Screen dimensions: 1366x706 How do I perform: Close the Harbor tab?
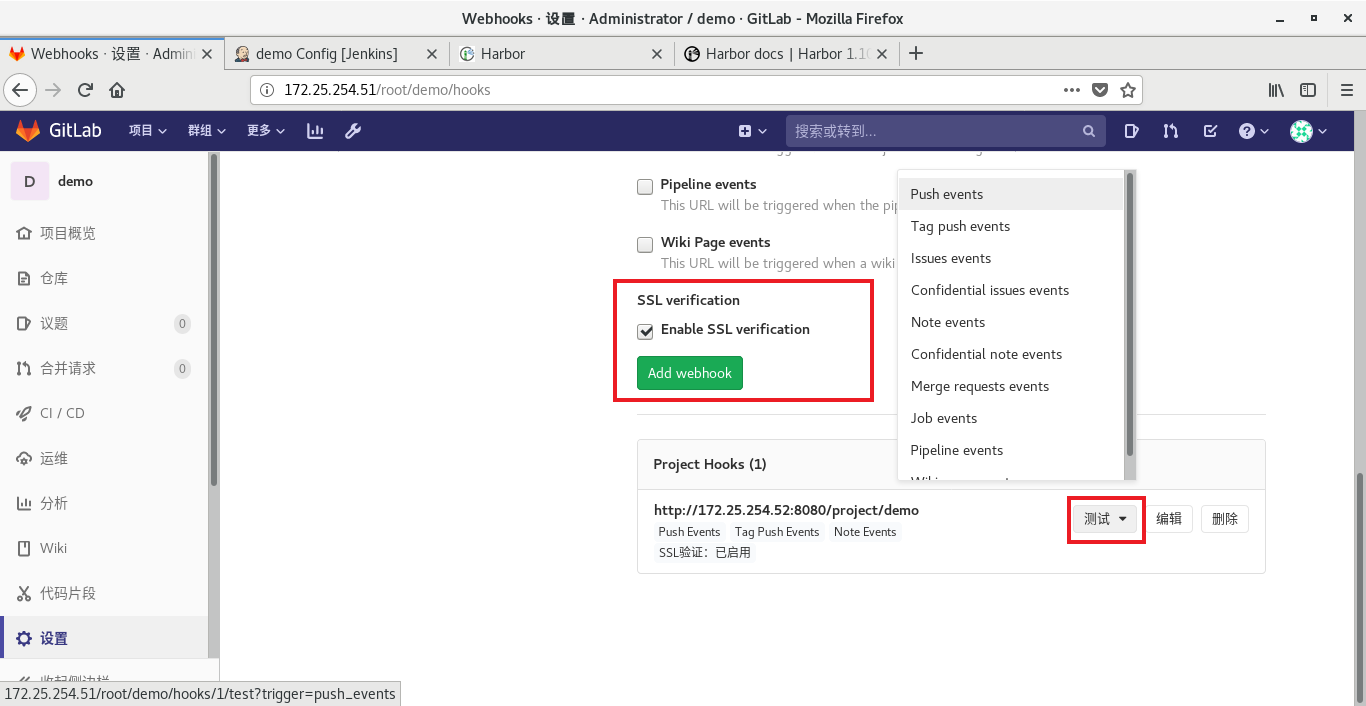(657, 54)
